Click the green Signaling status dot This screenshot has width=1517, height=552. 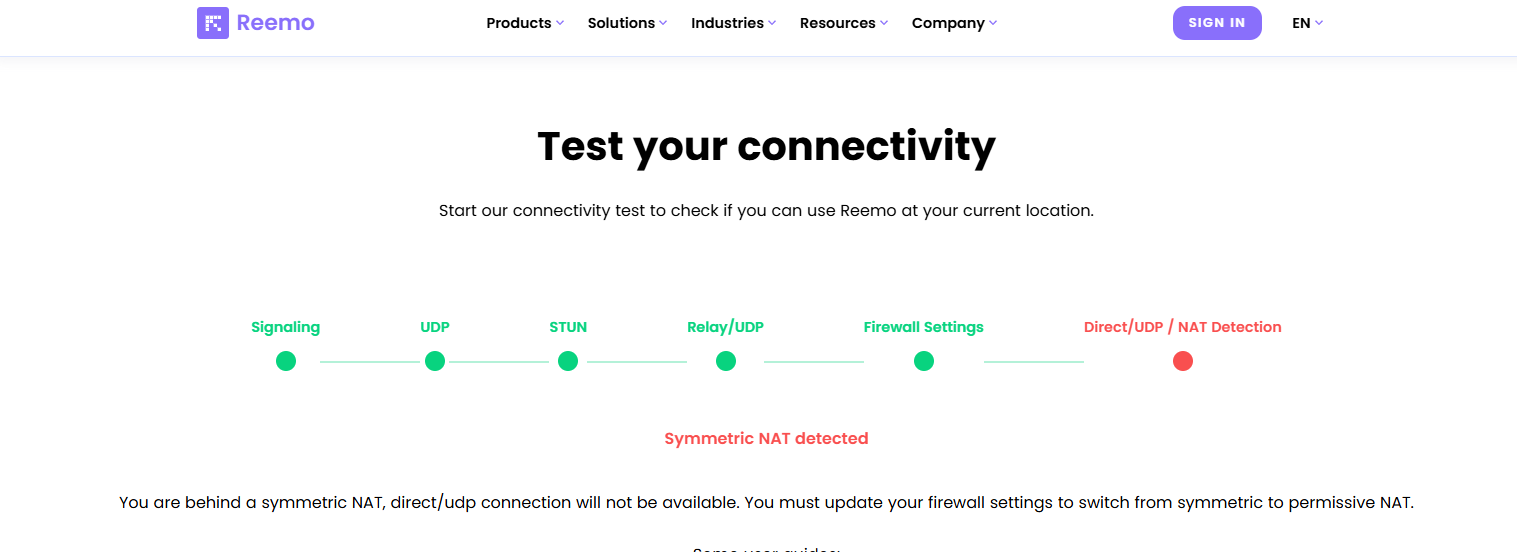[x=286, y=361]
